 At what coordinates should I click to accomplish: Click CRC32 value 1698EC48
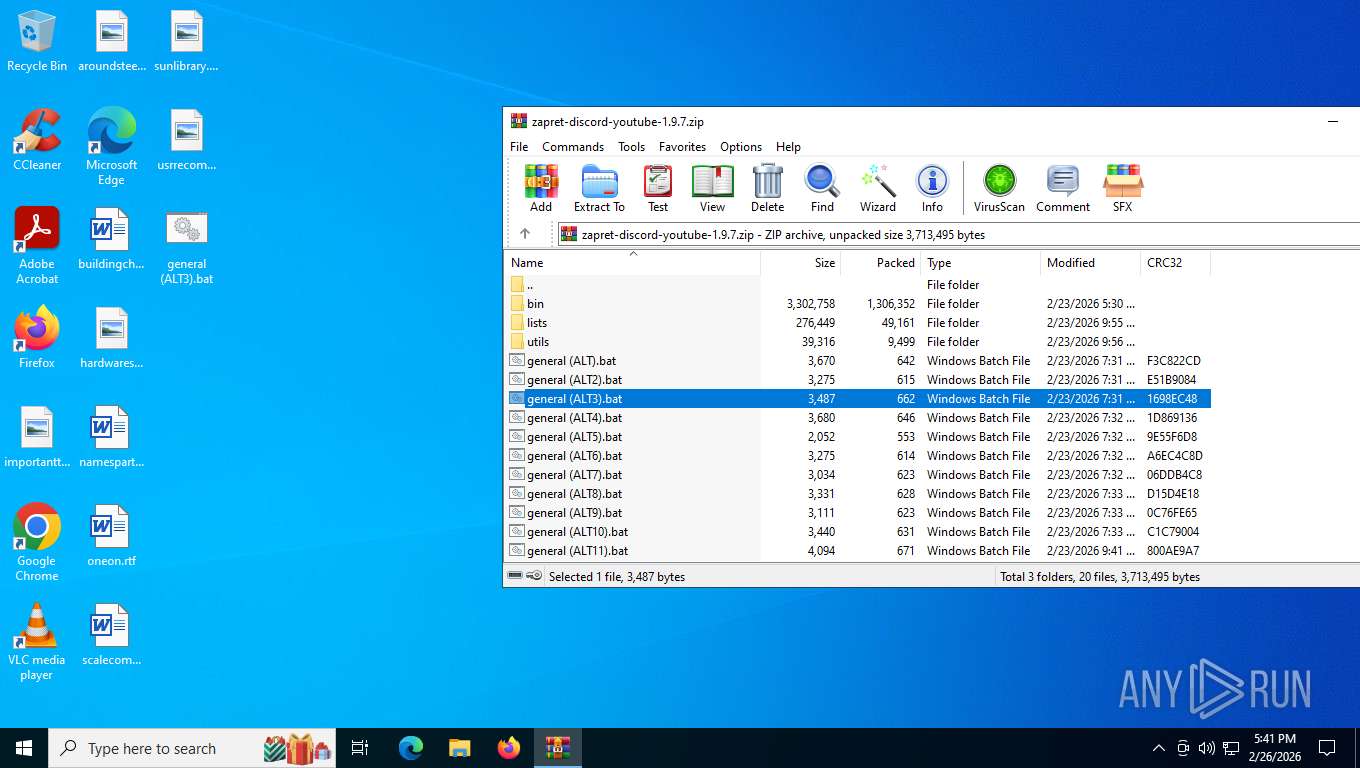click(x=1172, y=399)
